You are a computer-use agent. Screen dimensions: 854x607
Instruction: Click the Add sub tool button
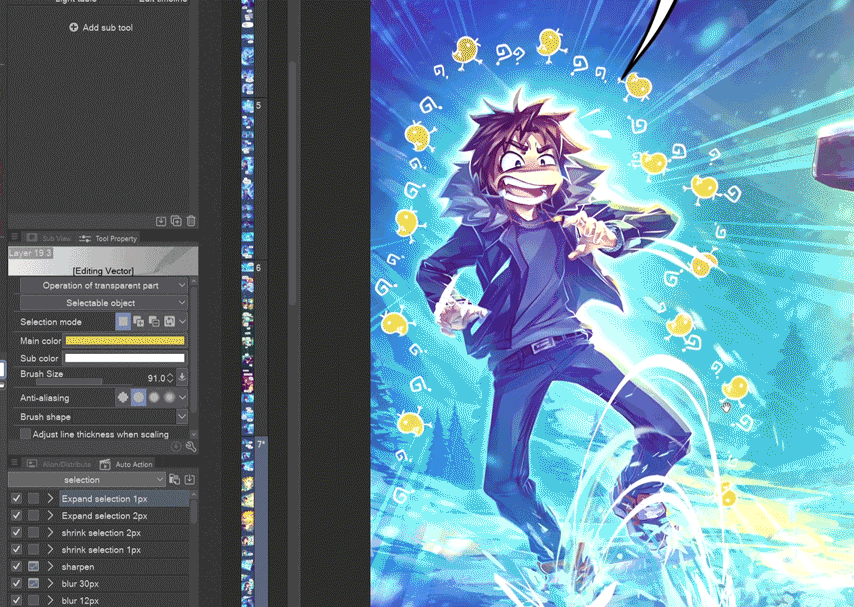(x=101, y=27)
